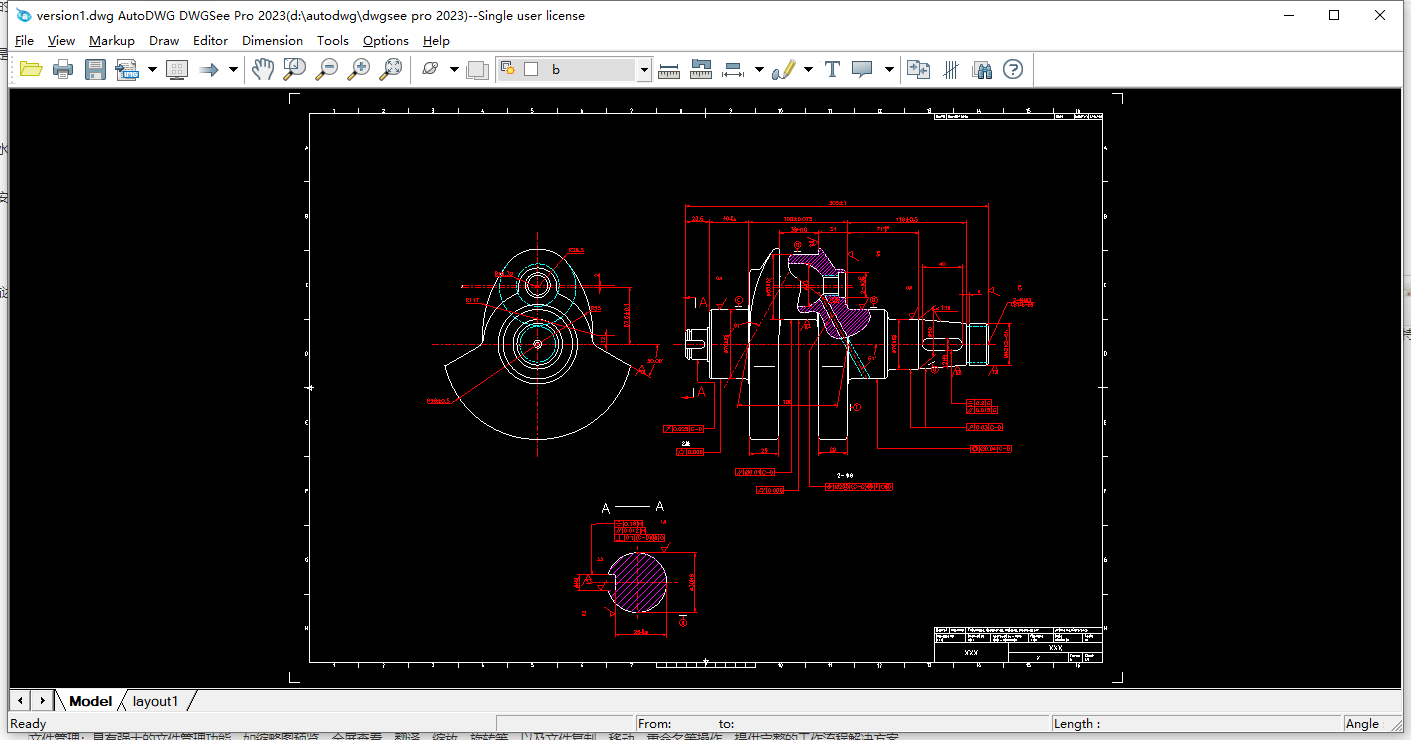Open the Markup menu
This screenshot has height=740, width=1411.
[x=111, y=41]
